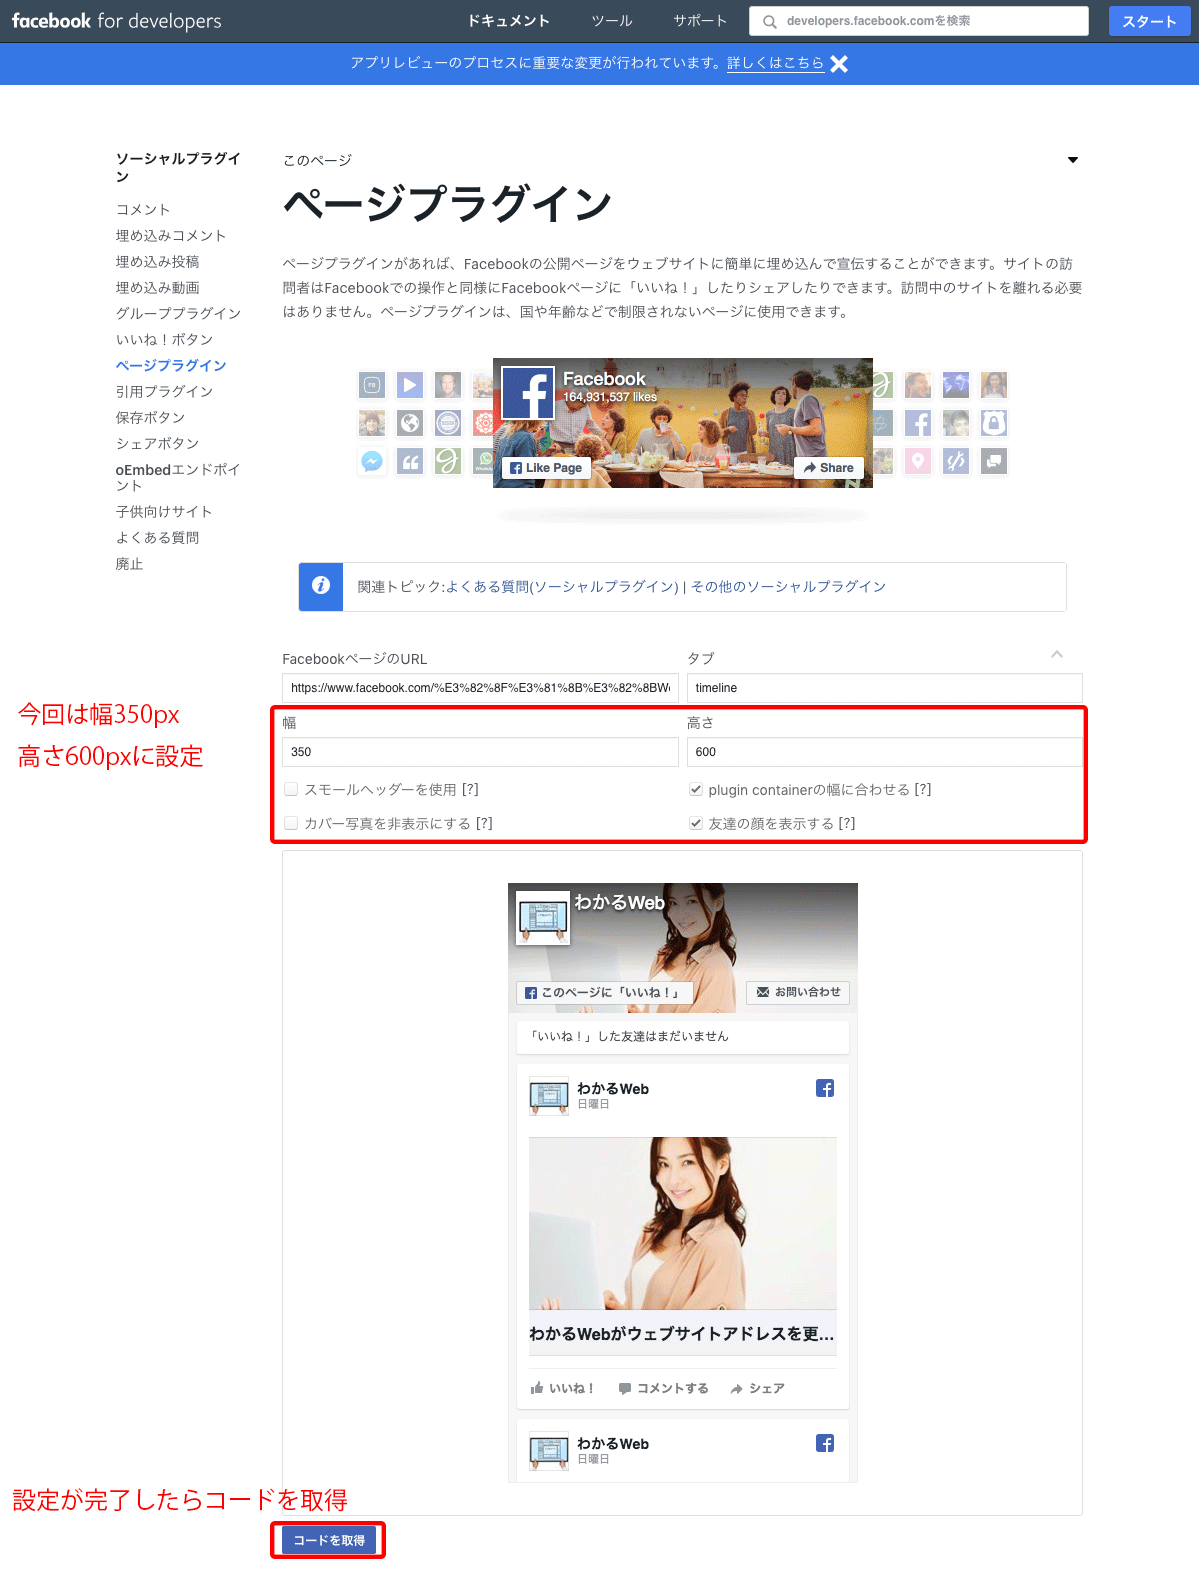The image size is (1199, 1573).
Task: Click Share on the Facebook banner image
Action: 829,467
